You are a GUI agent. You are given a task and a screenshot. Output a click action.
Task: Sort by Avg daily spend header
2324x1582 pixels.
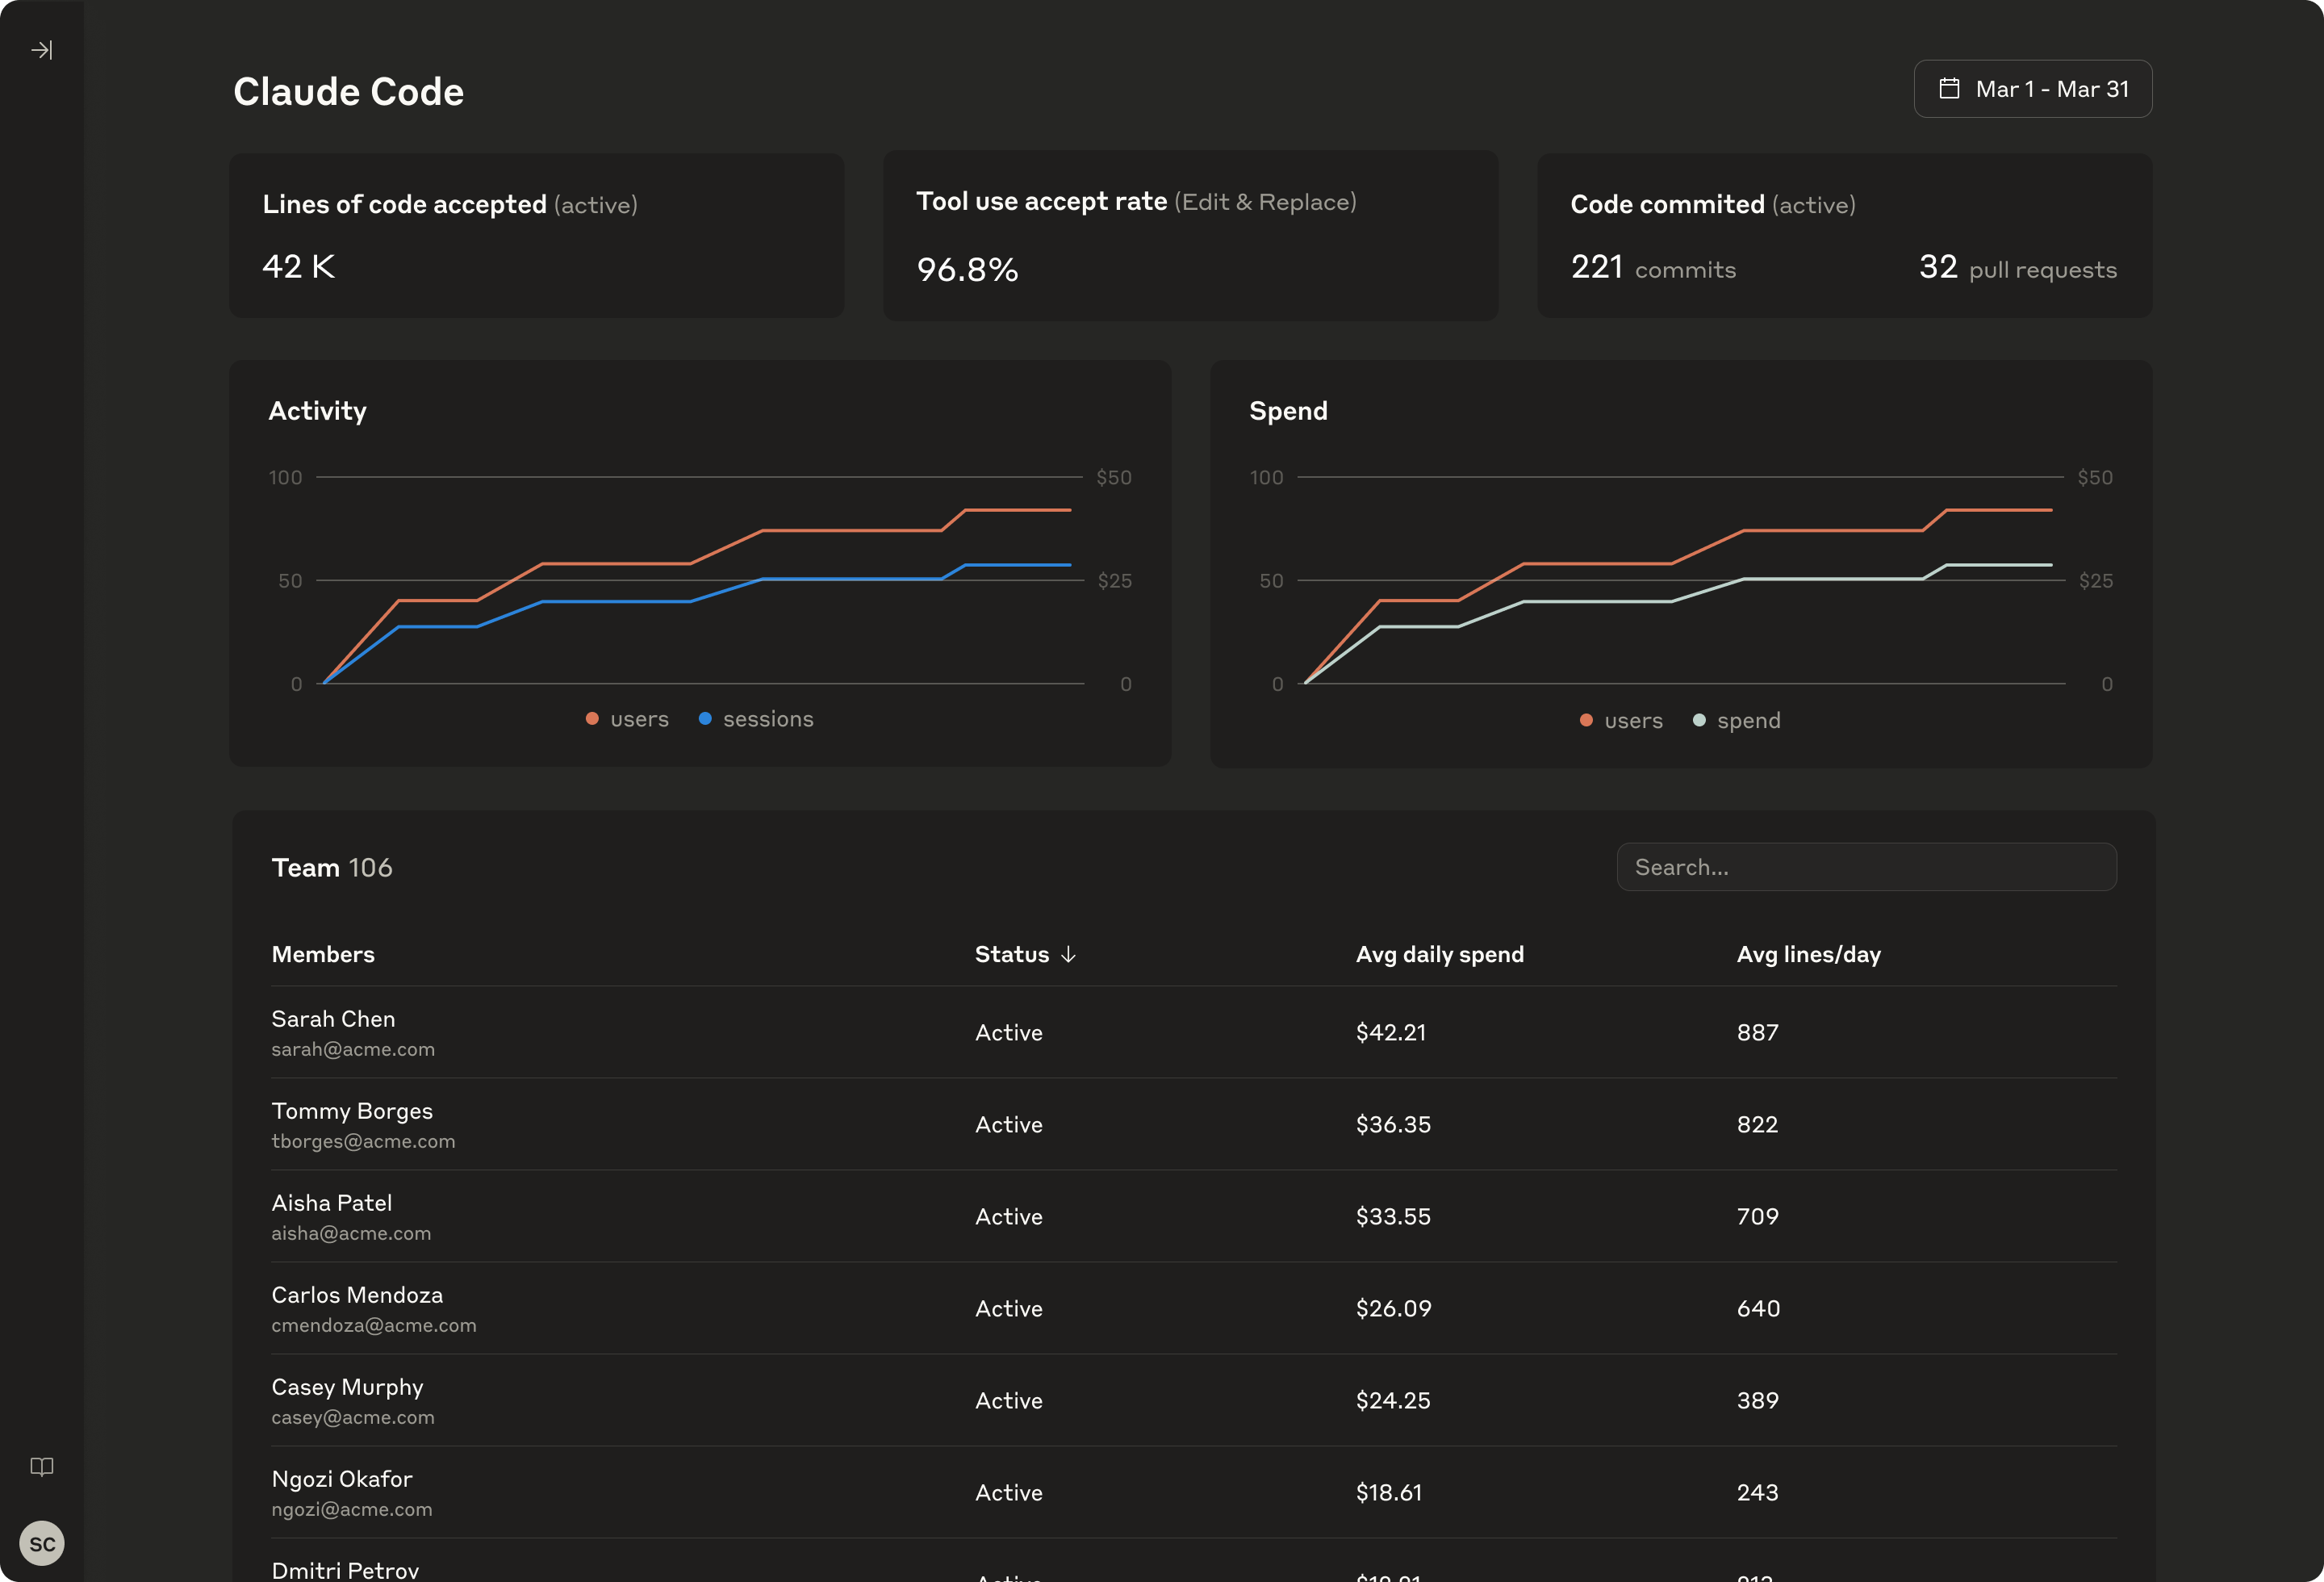pyautogui.click(x=1440, y=954)
